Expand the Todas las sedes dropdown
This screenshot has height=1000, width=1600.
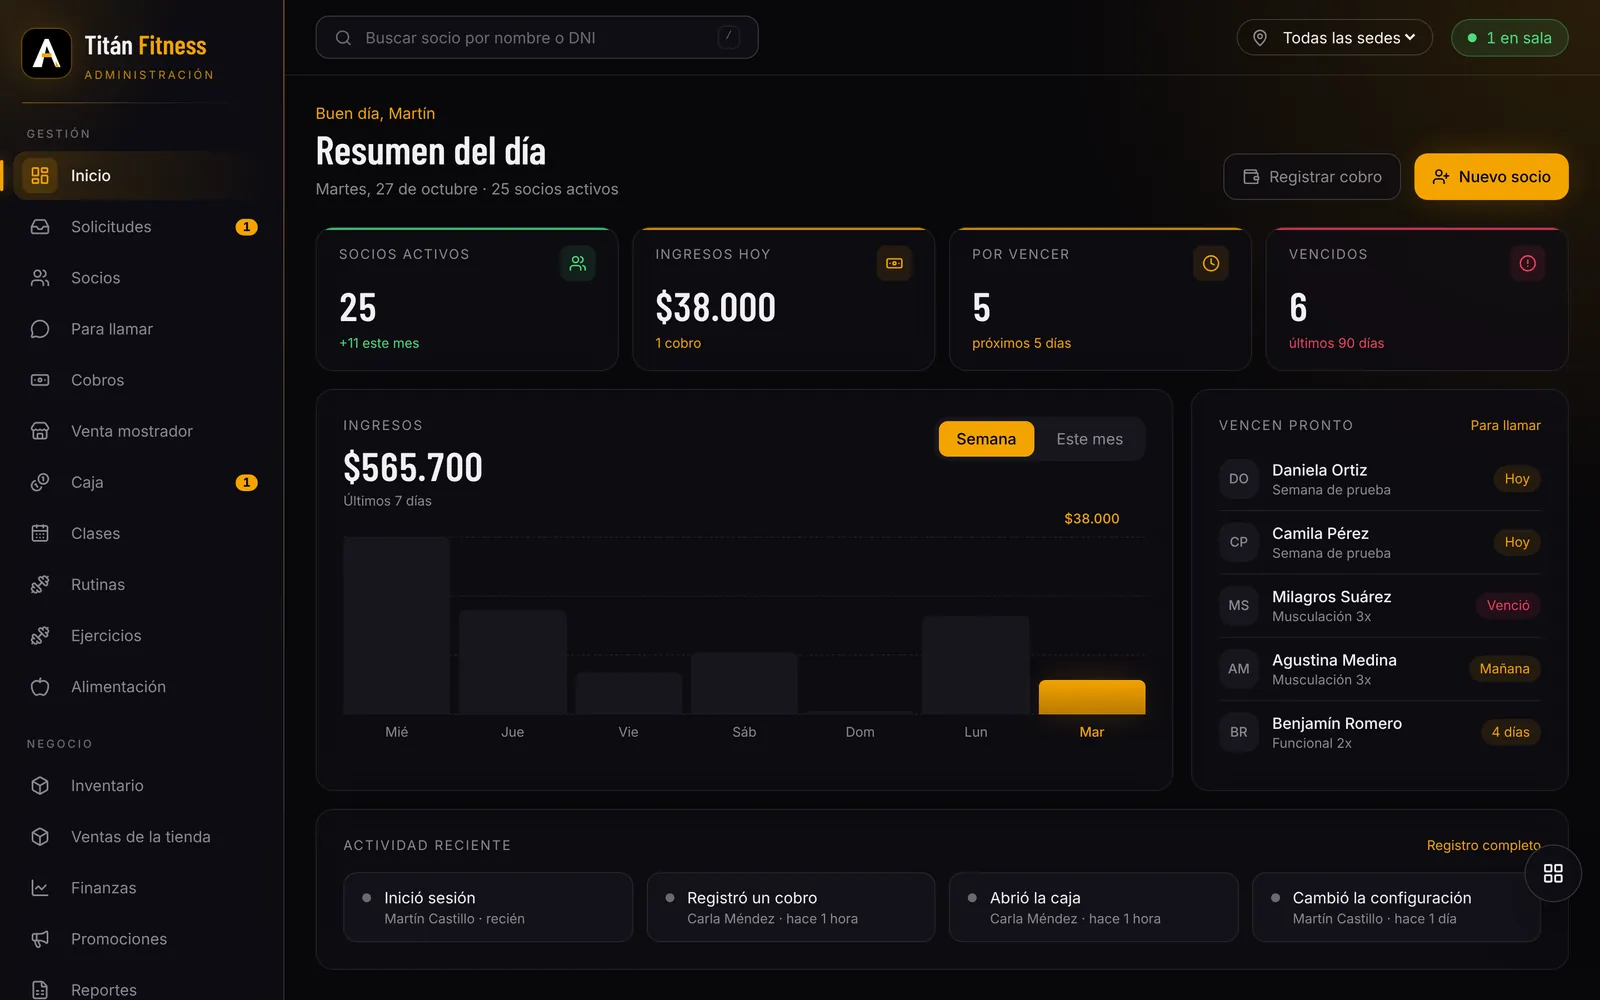click(x=1335, y=38)
